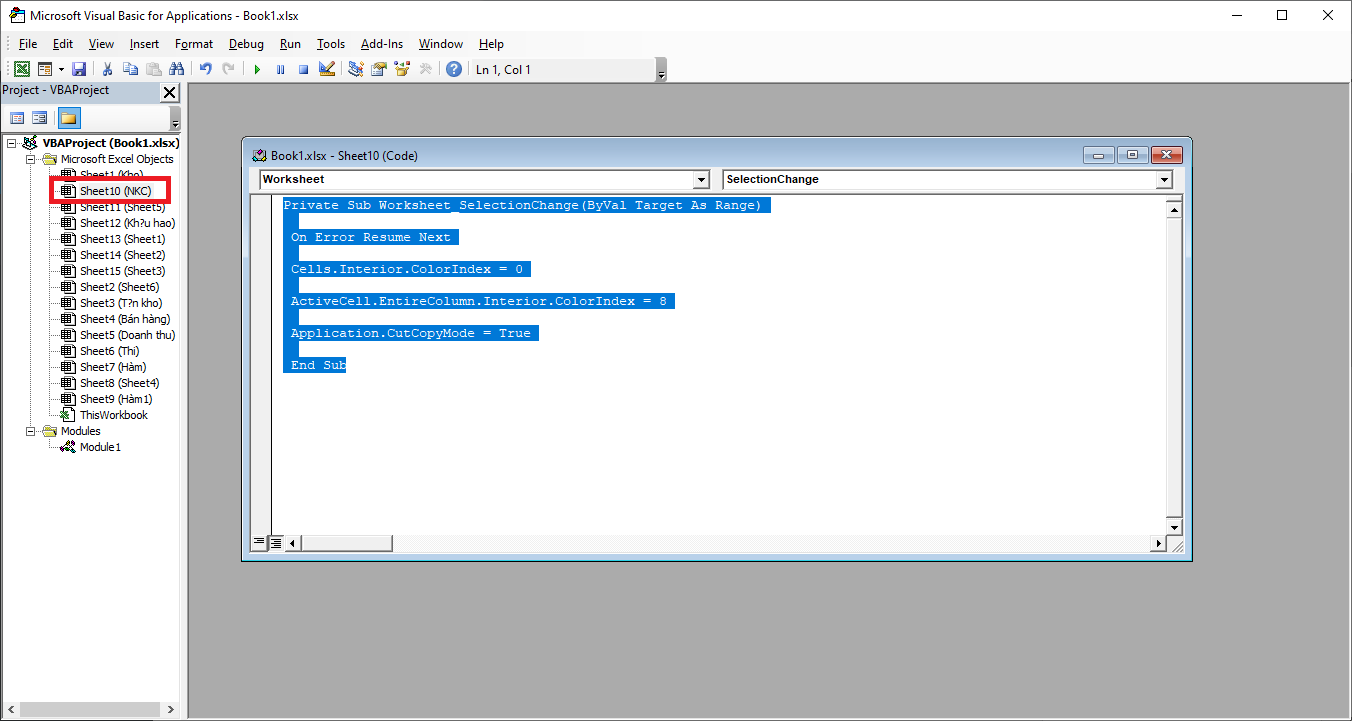Image resolution: width=1352 pixels, height=721 pixels.
Task: Switch to Procedure View at code window bottom
Action: 259,542
